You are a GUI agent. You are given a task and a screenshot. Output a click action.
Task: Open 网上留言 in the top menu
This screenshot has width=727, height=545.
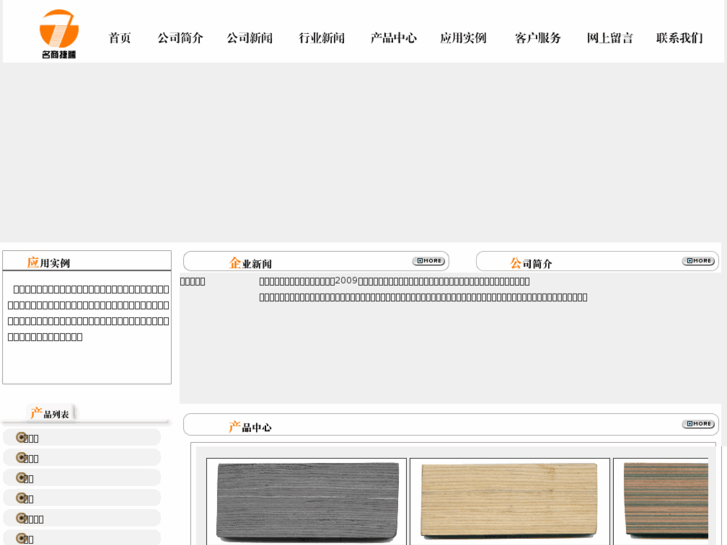coord(610,38)
